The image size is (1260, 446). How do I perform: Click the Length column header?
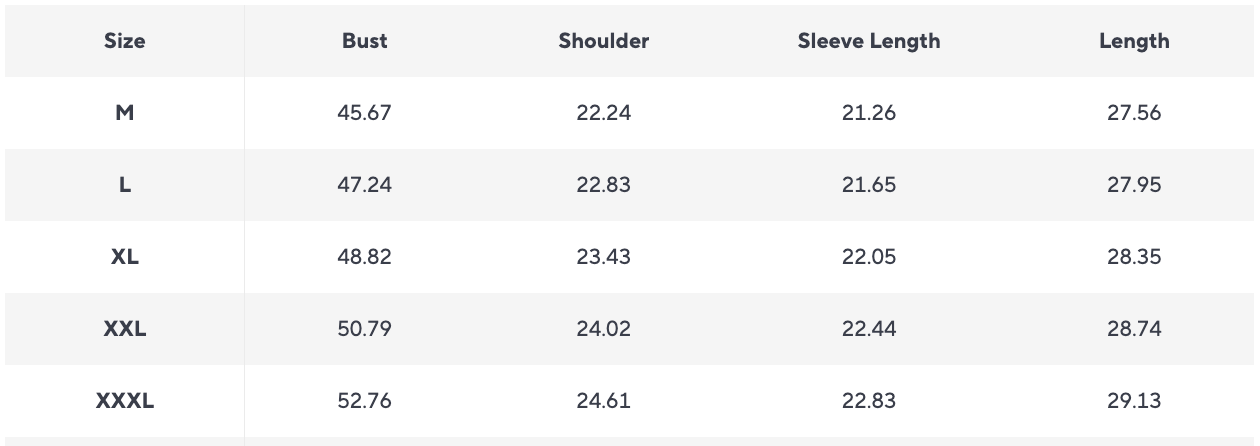tap(1134, 41)
